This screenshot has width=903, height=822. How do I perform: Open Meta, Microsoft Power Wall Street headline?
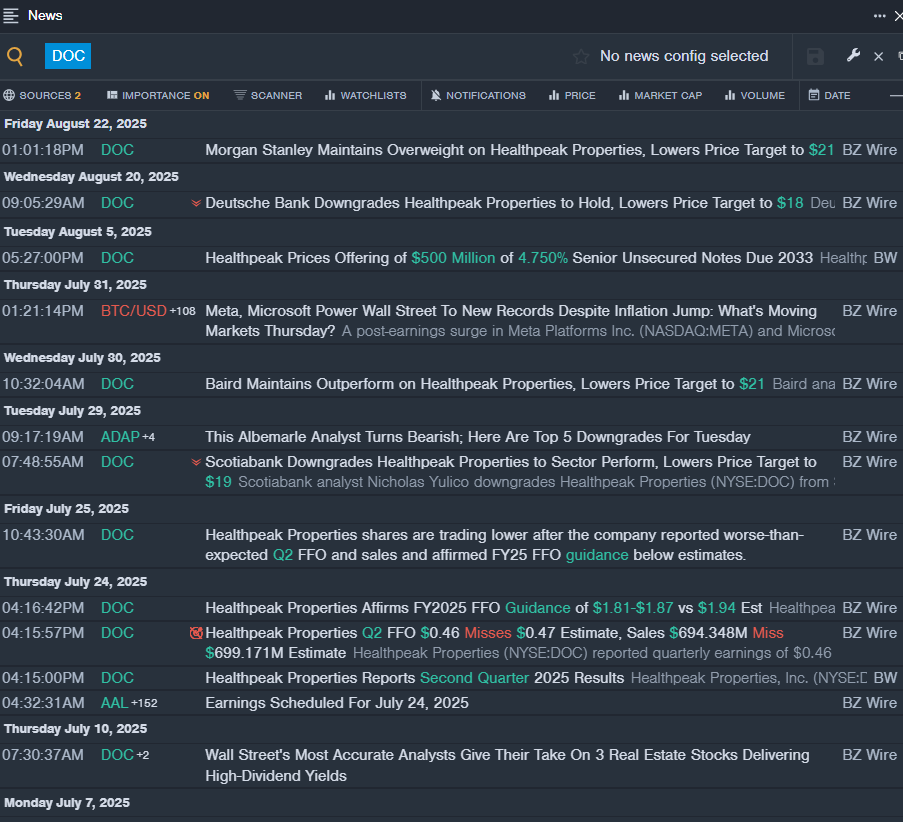(511, 320)
